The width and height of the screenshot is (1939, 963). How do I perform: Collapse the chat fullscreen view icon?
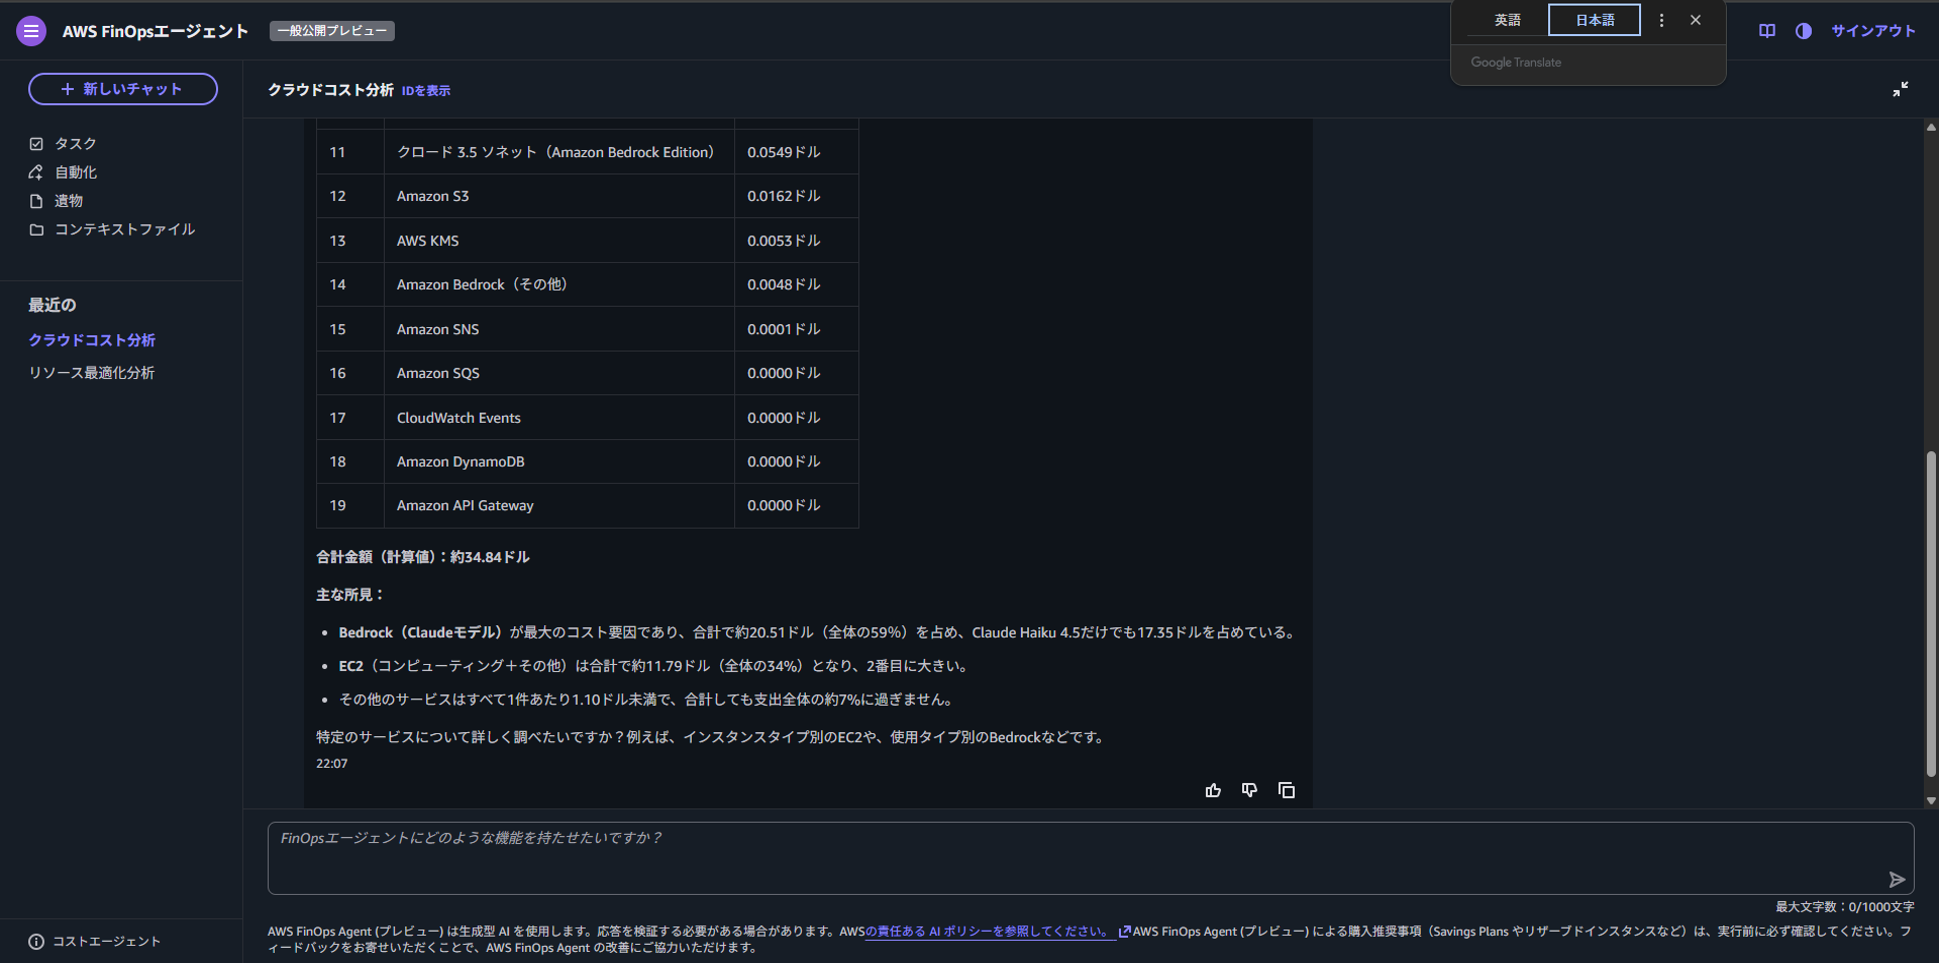point(1900,89)
